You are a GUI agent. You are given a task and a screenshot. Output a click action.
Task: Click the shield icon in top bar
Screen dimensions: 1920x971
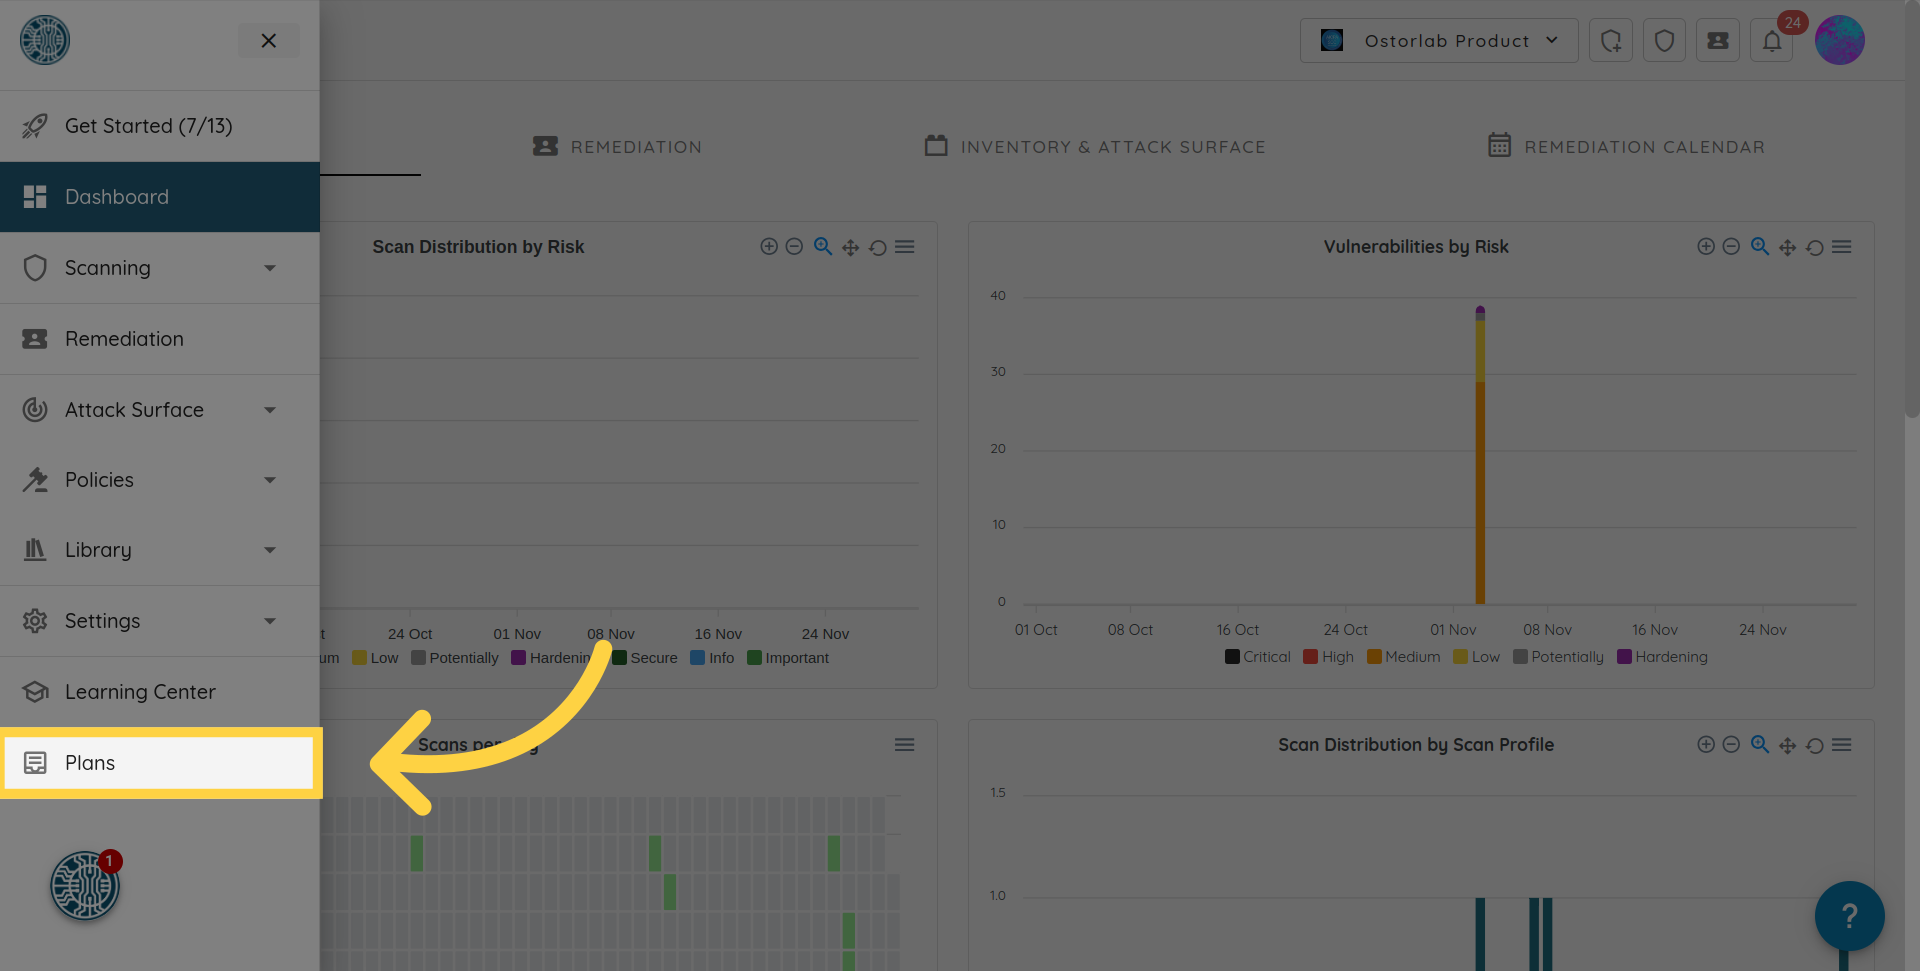click(x=1664, y=41)
